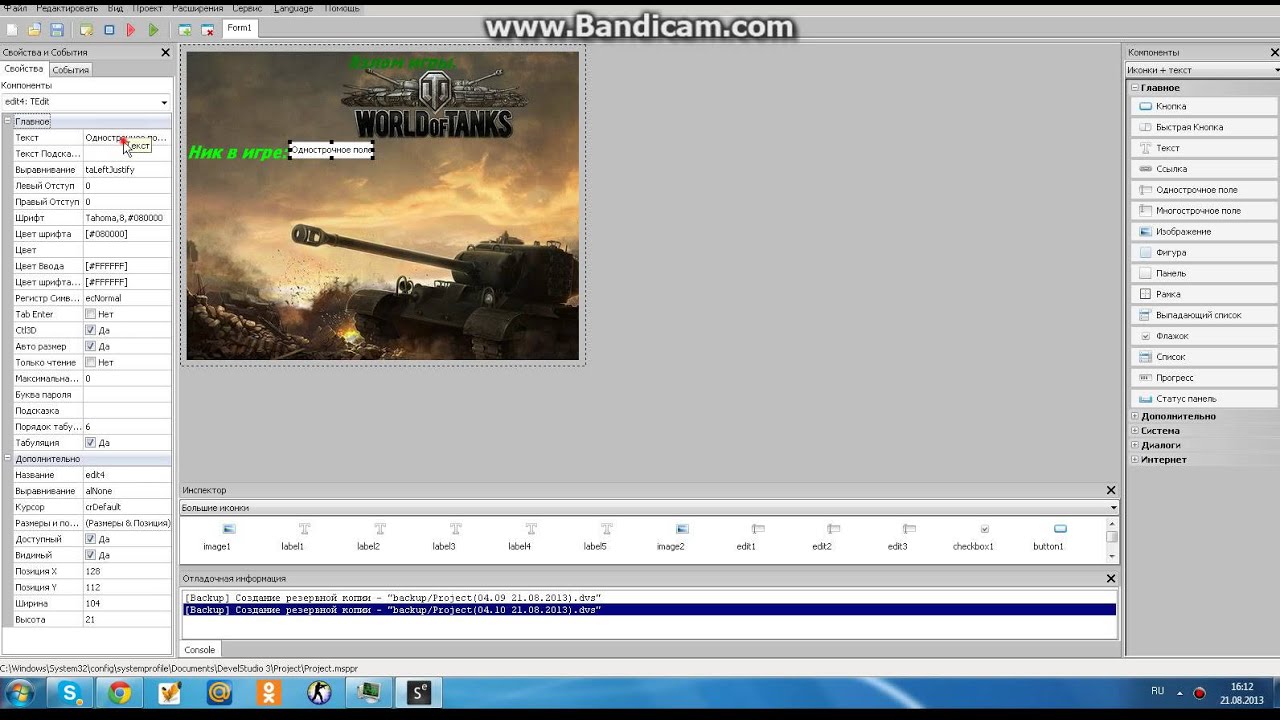This screenshot has width=1280, height=720.
Task: Pick the Флажок component
Action: 1205,336
